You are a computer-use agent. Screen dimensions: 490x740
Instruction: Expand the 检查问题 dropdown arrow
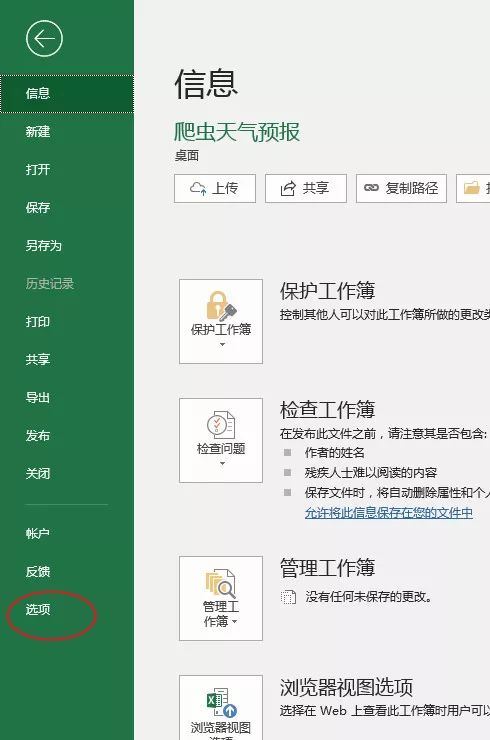[x=222, y=463]
